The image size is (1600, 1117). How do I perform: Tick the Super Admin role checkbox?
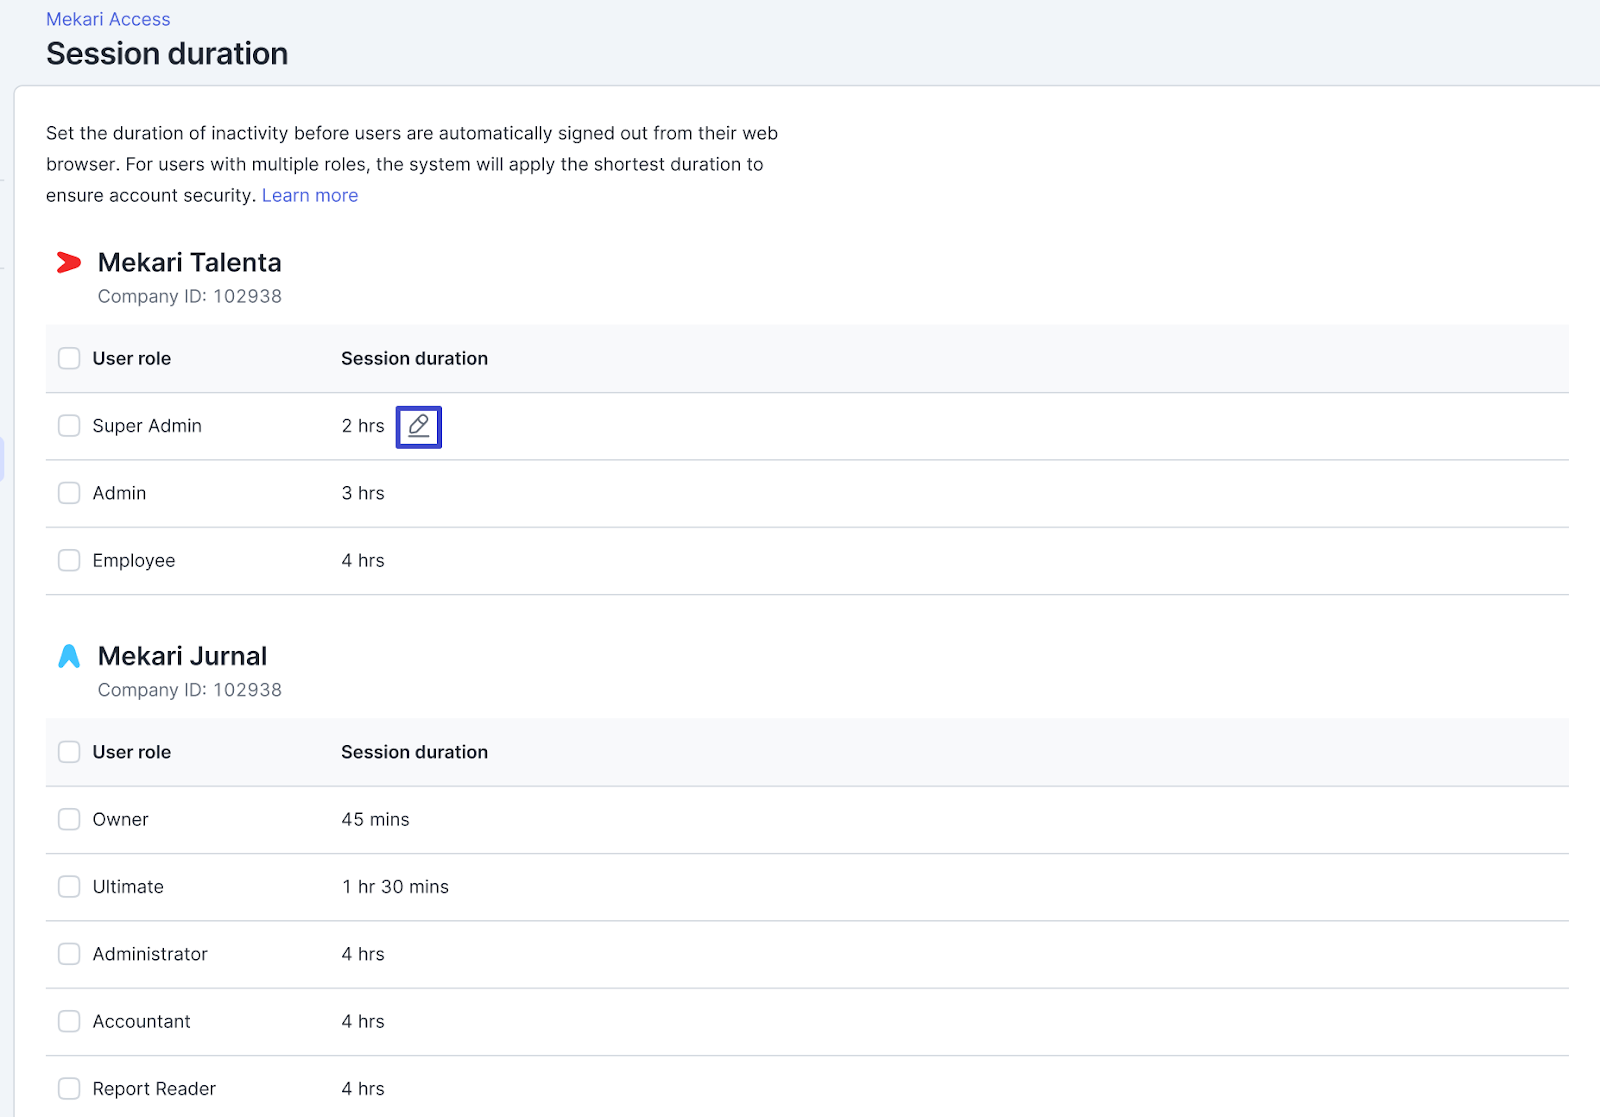pos(69,426)
